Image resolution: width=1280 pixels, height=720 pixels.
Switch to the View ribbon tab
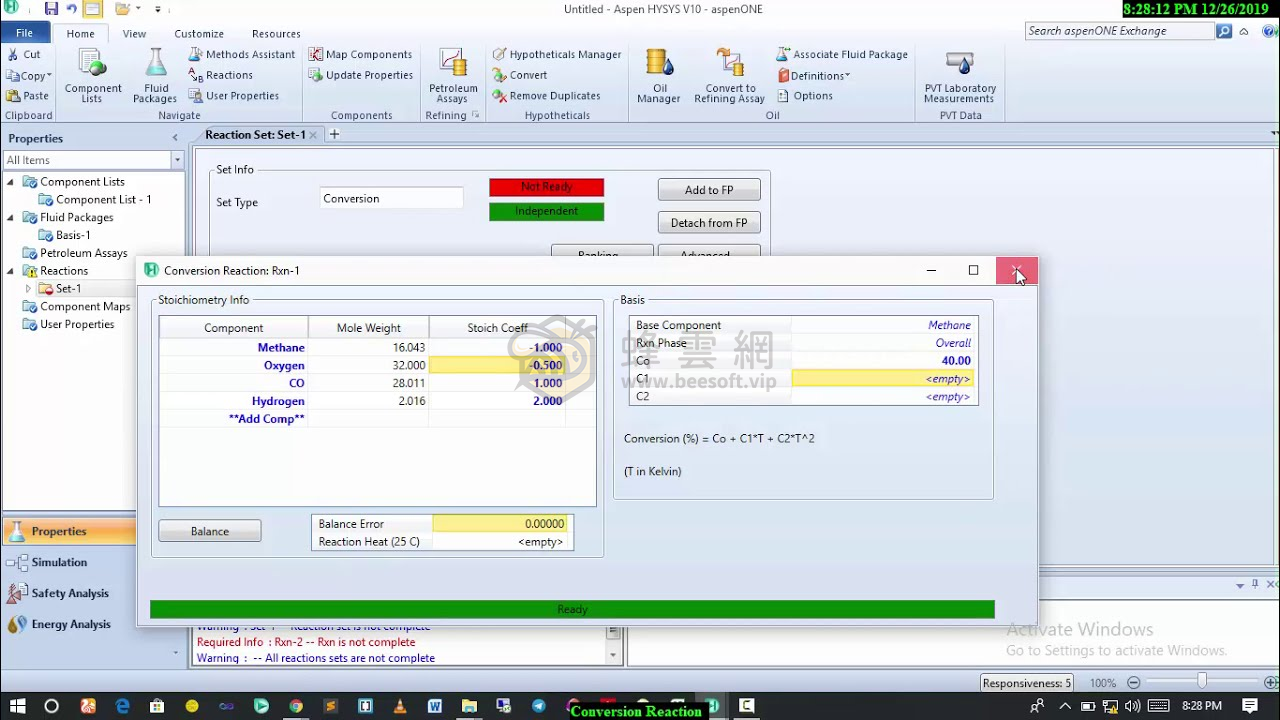coord(134,33)
